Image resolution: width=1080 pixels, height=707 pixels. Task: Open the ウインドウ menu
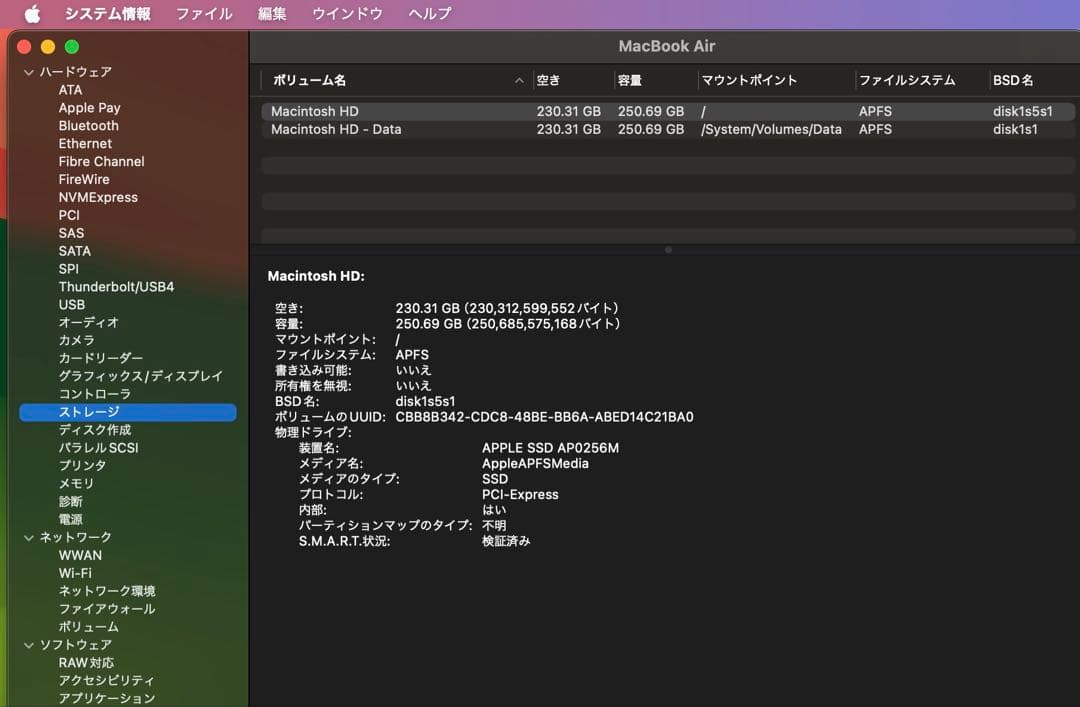click(347, 14)
